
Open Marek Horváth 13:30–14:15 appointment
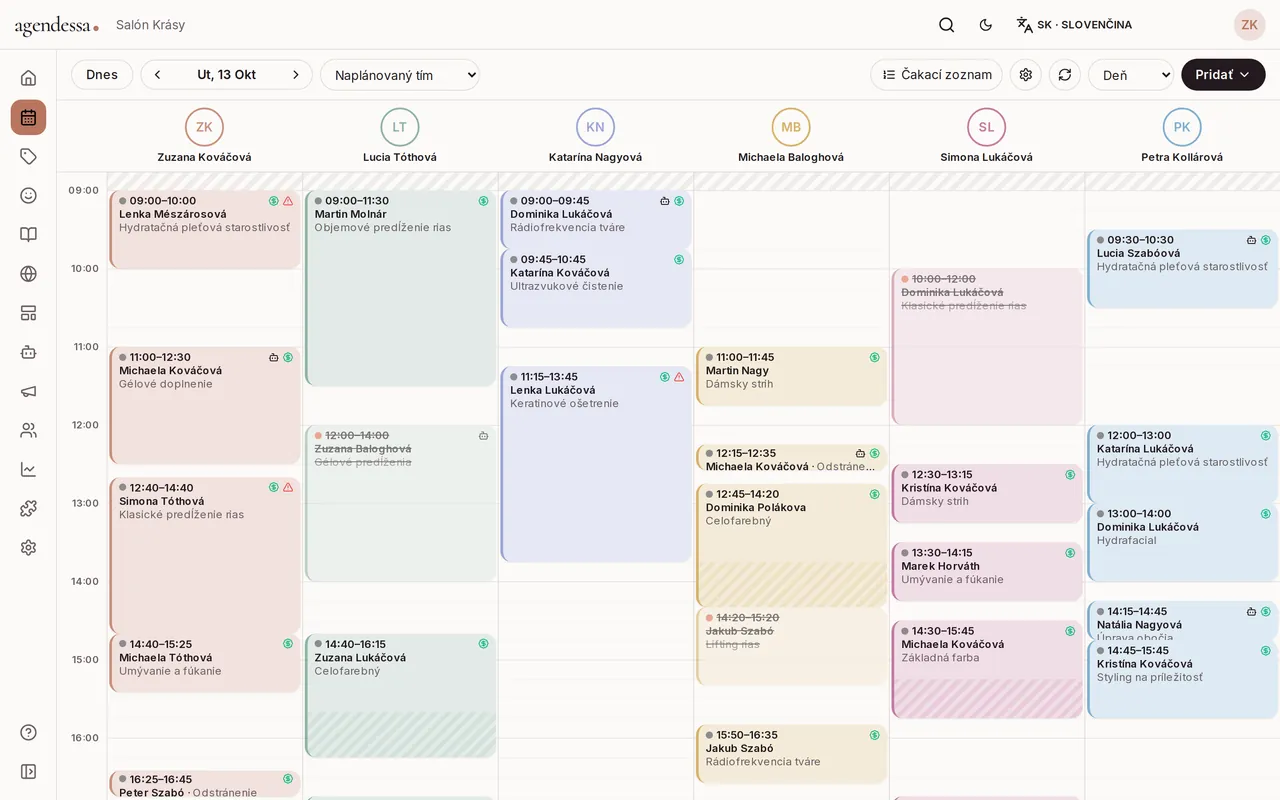pyautogui.click(x=987, y=572)
